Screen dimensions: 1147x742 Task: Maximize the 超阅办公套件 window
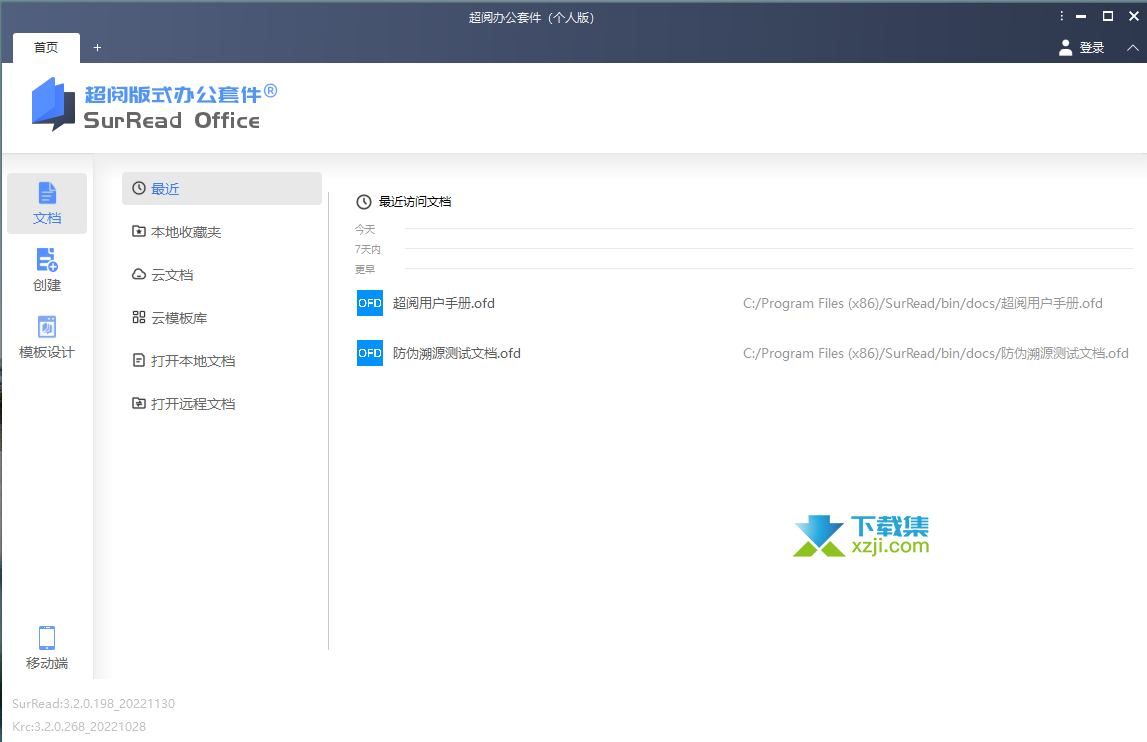tap(1107, 16)
